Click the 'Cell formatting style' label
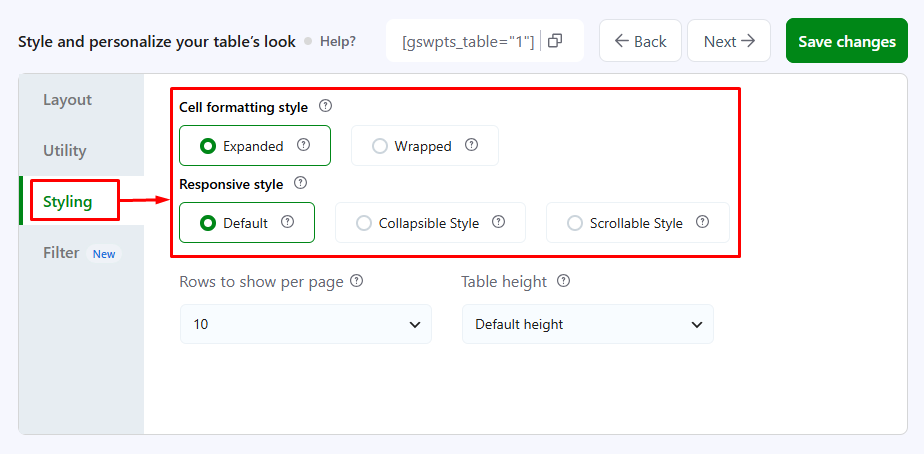924x454 pixels. pyautogui.click(x=243, y=107)
